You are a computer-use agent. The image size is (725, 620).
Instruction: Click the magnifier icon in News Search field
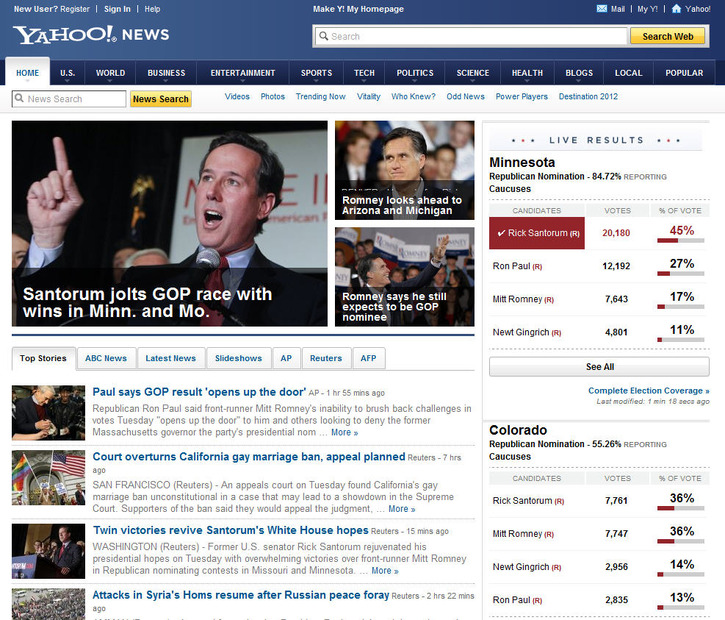[19, 98]
